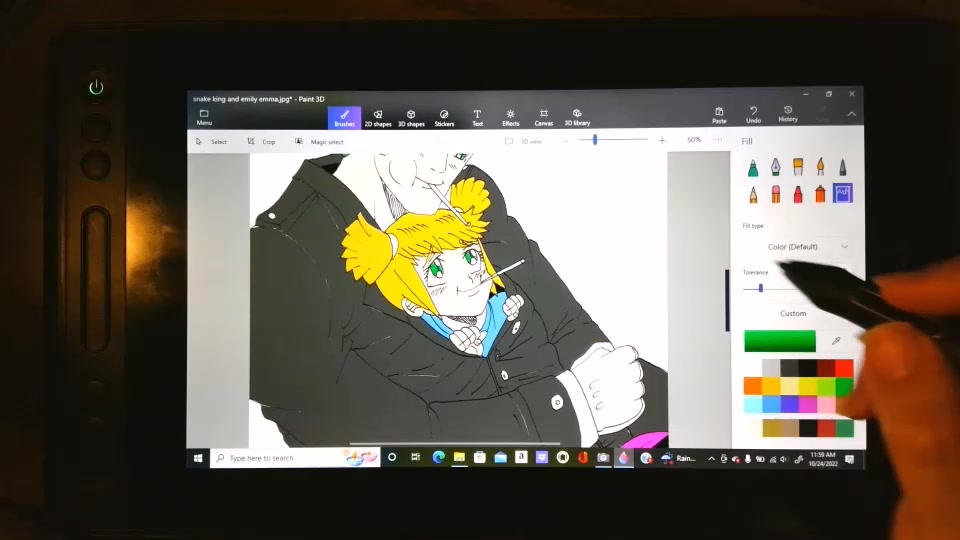Toggle 3D view

click(523, 141)
